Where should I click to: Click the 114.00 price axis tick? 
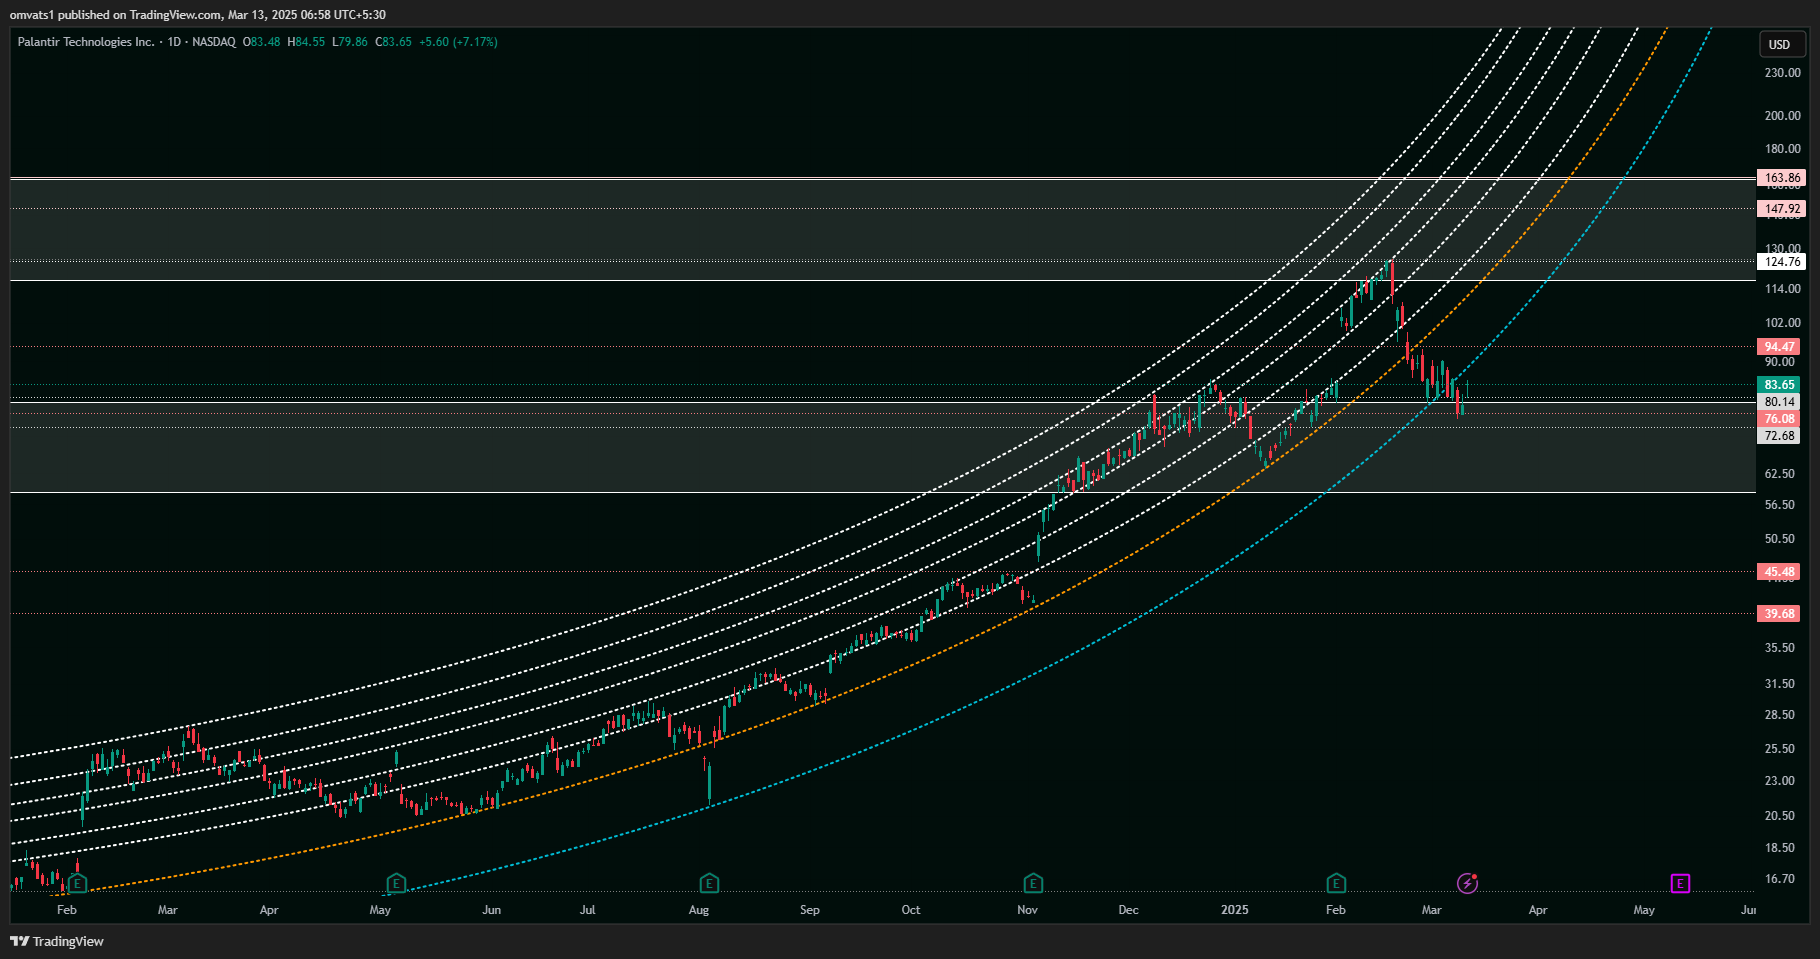click(x=1782, y=289)
